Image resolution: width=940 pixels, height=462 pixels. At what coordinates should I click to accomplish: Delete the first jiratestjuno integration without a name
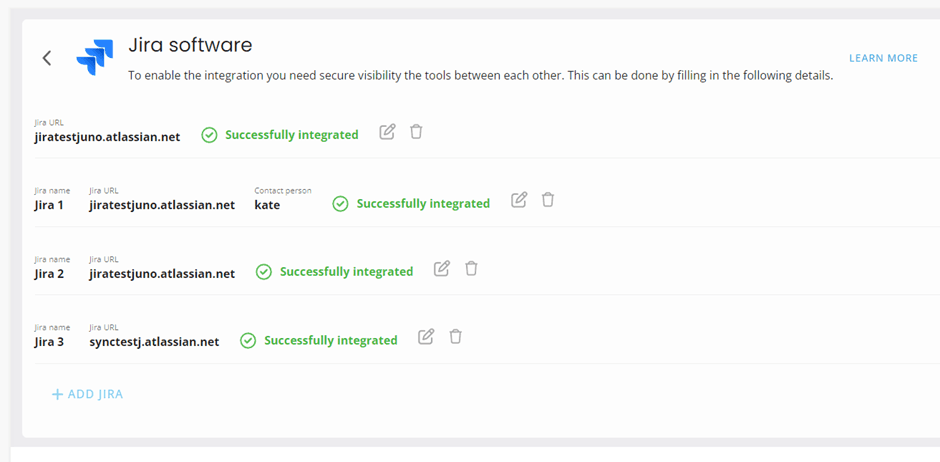[x=416, y=132]
